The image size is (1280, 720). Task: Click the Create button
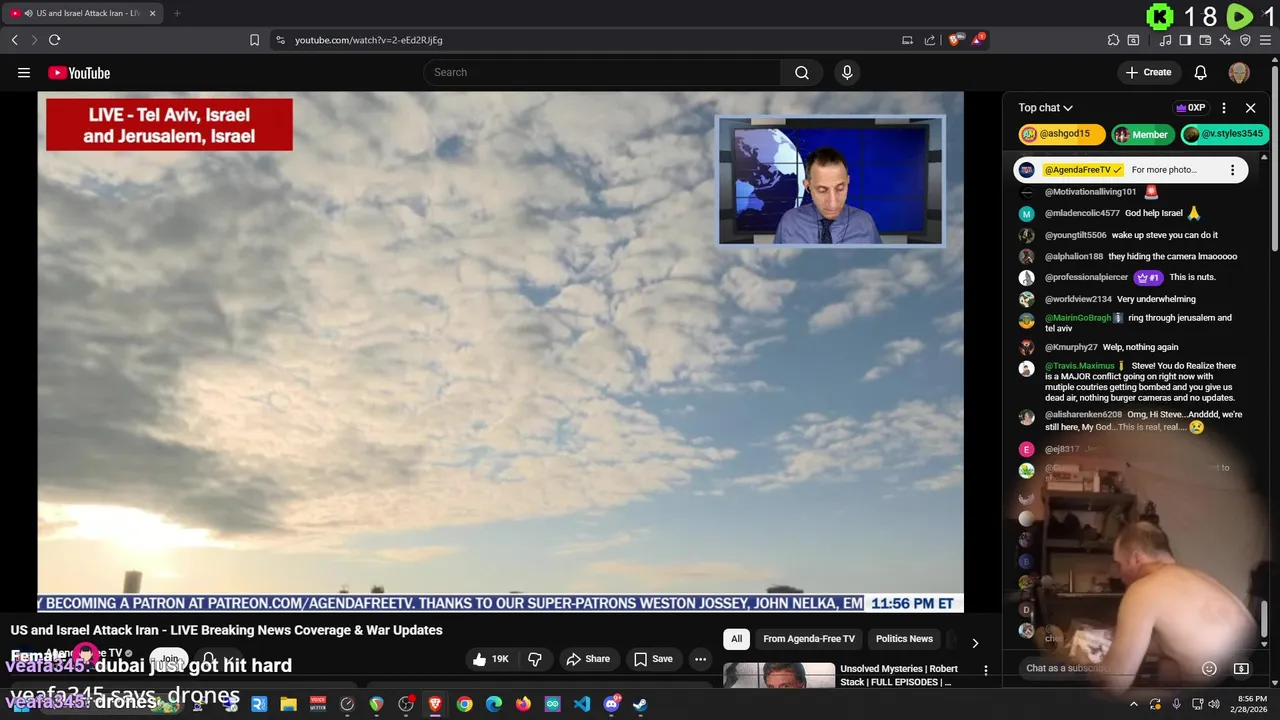[x=1148, y=72]
